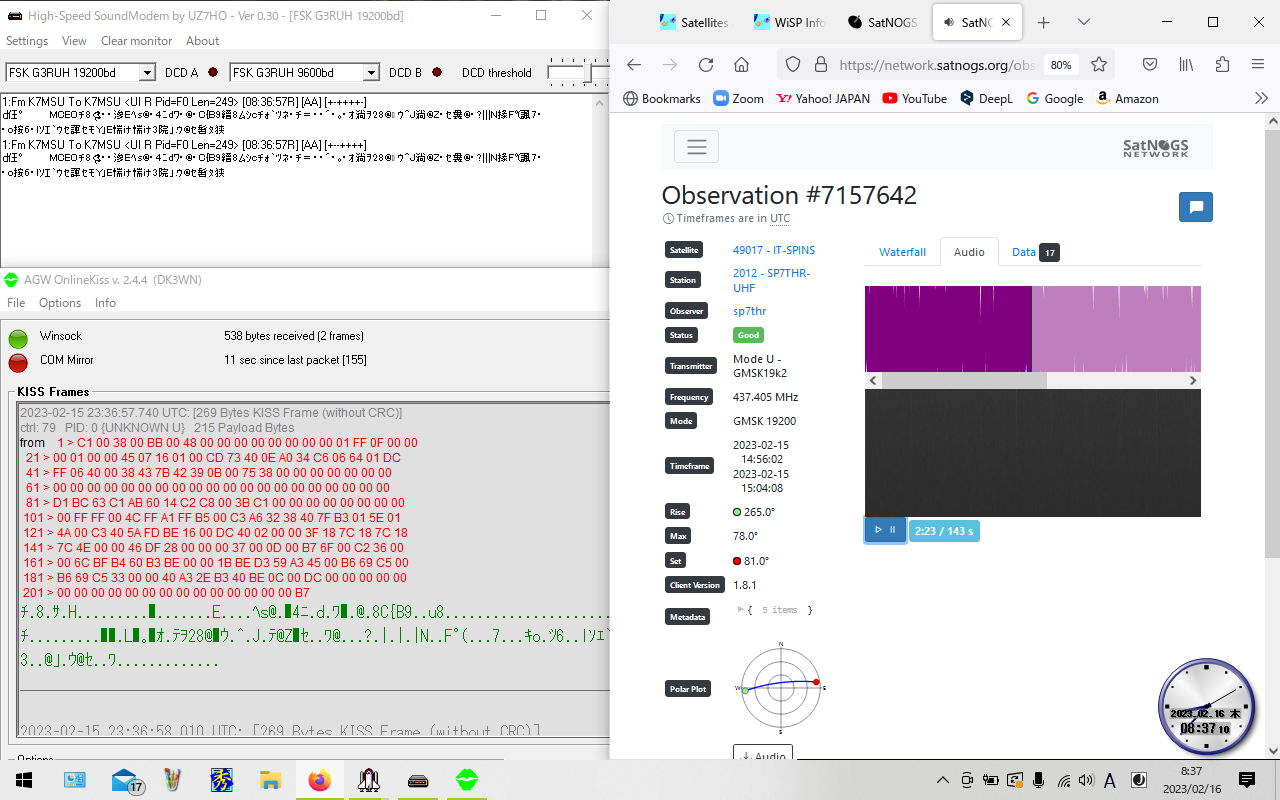The image size is (1280, 800).
Task: Open the Firefox home page
Action: tap(741, 65)
